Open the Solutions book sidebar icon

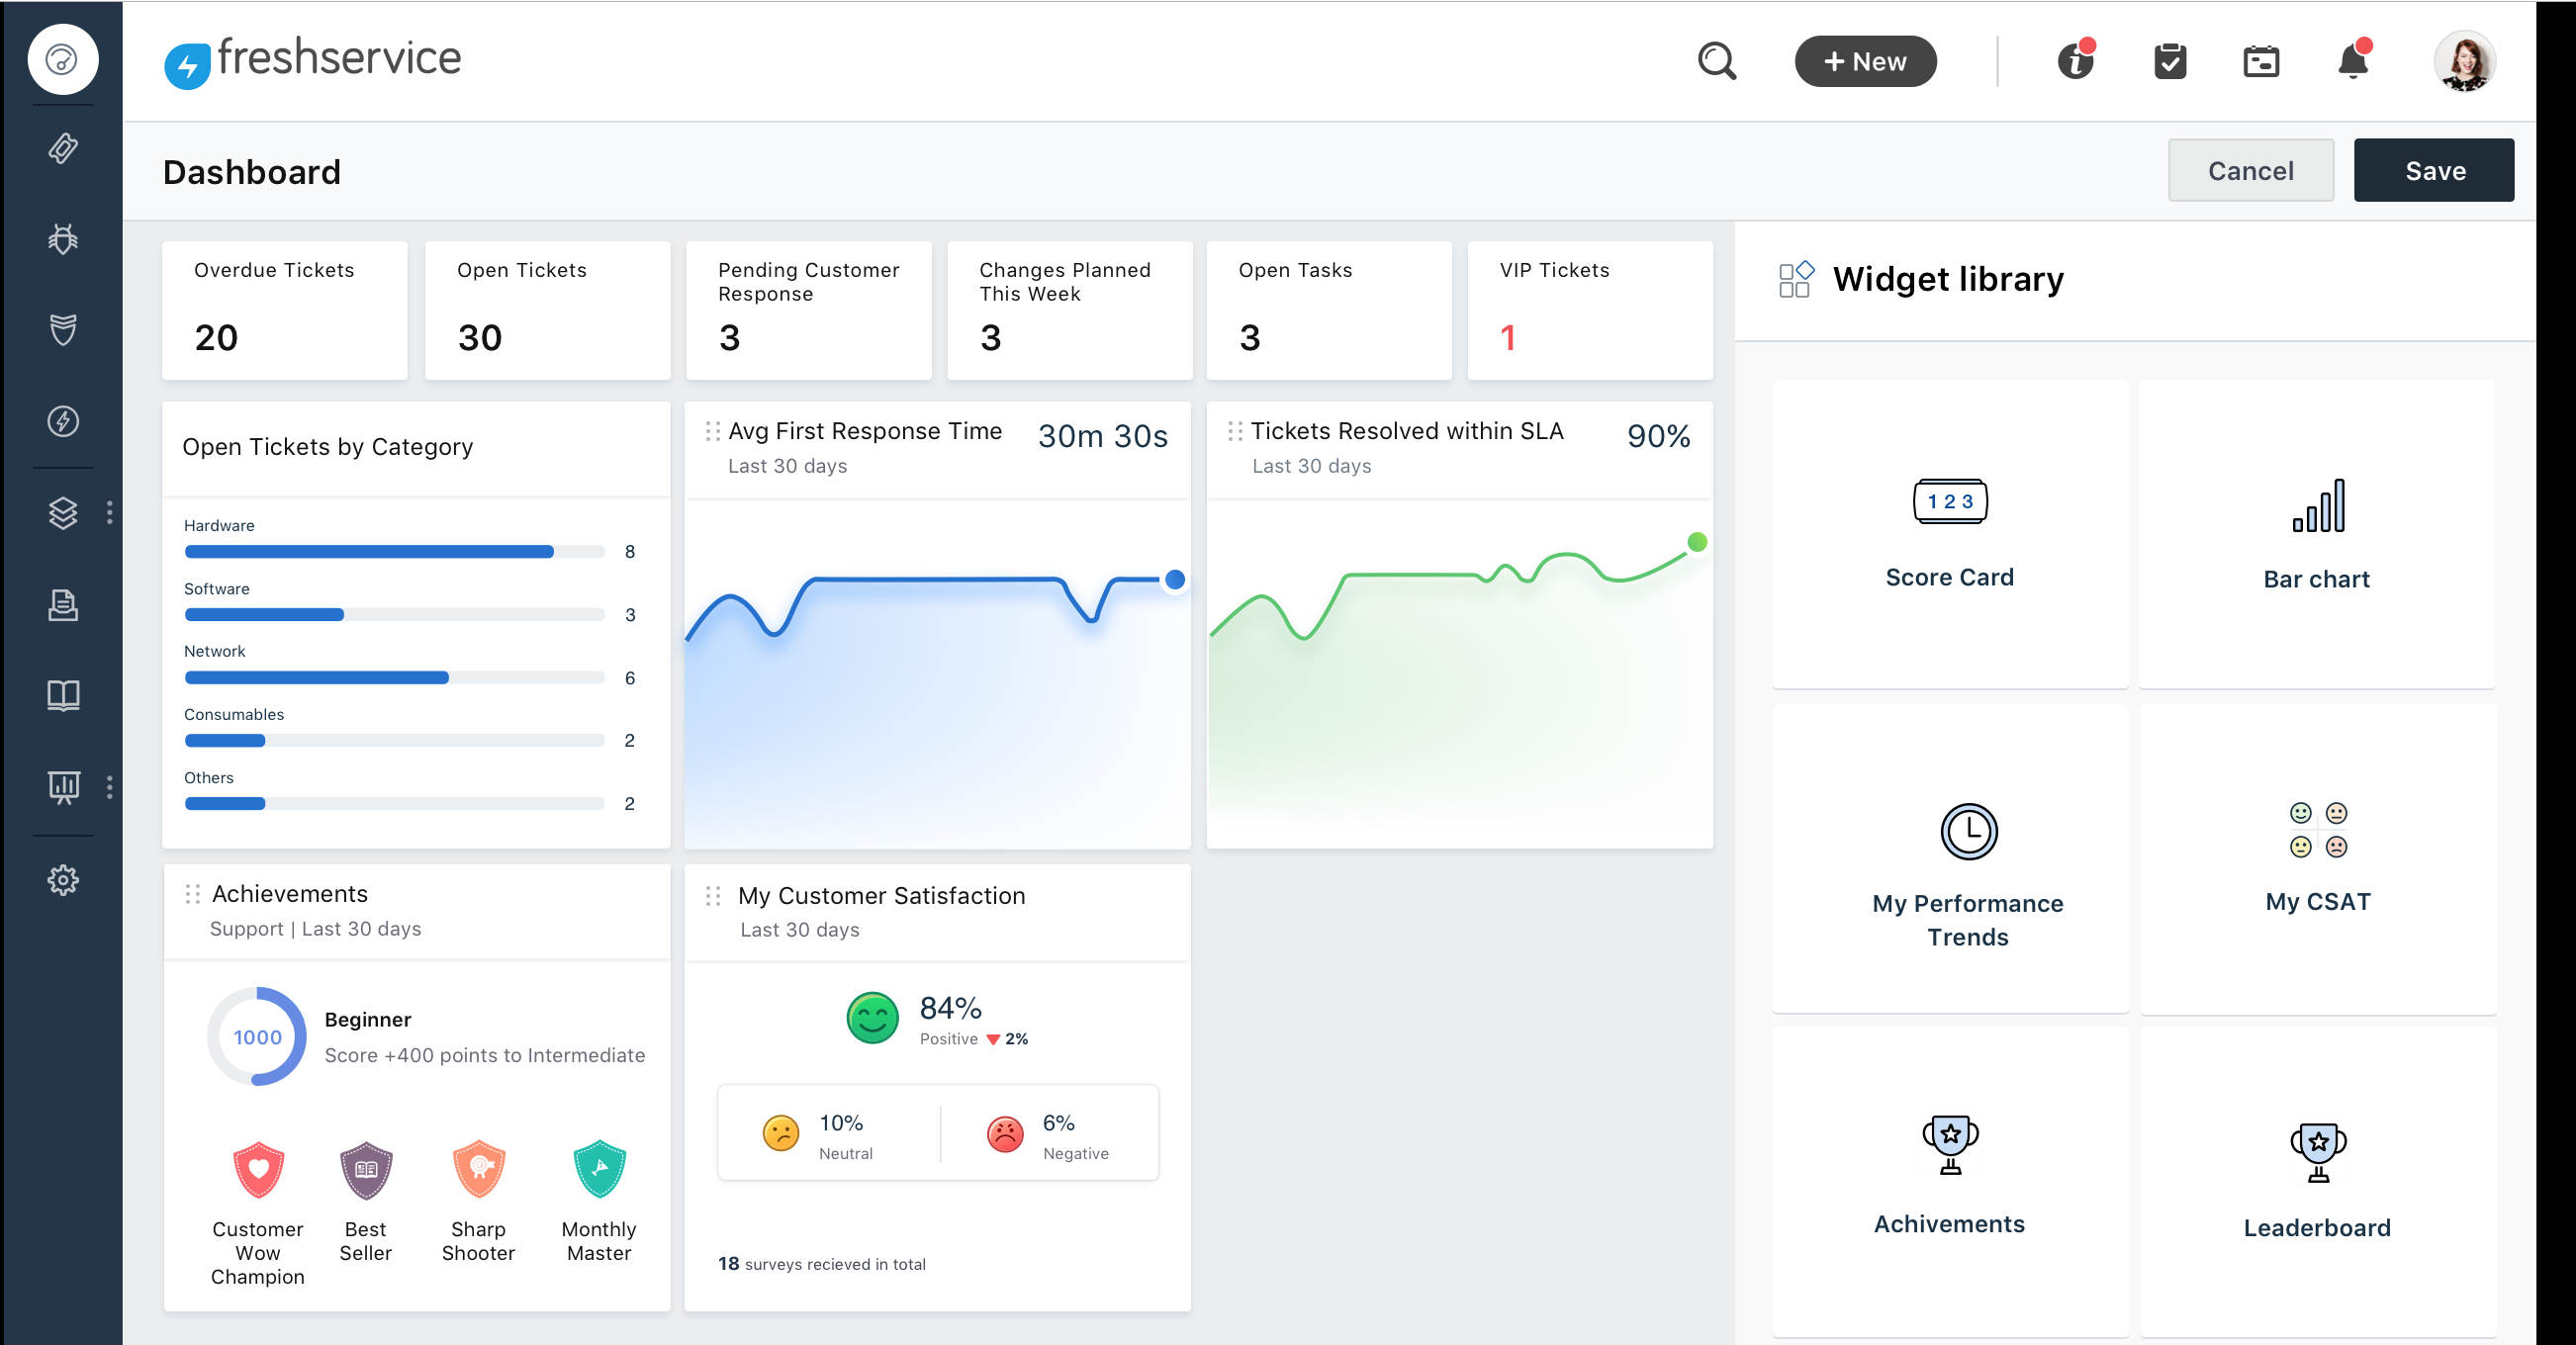point(63,695)
